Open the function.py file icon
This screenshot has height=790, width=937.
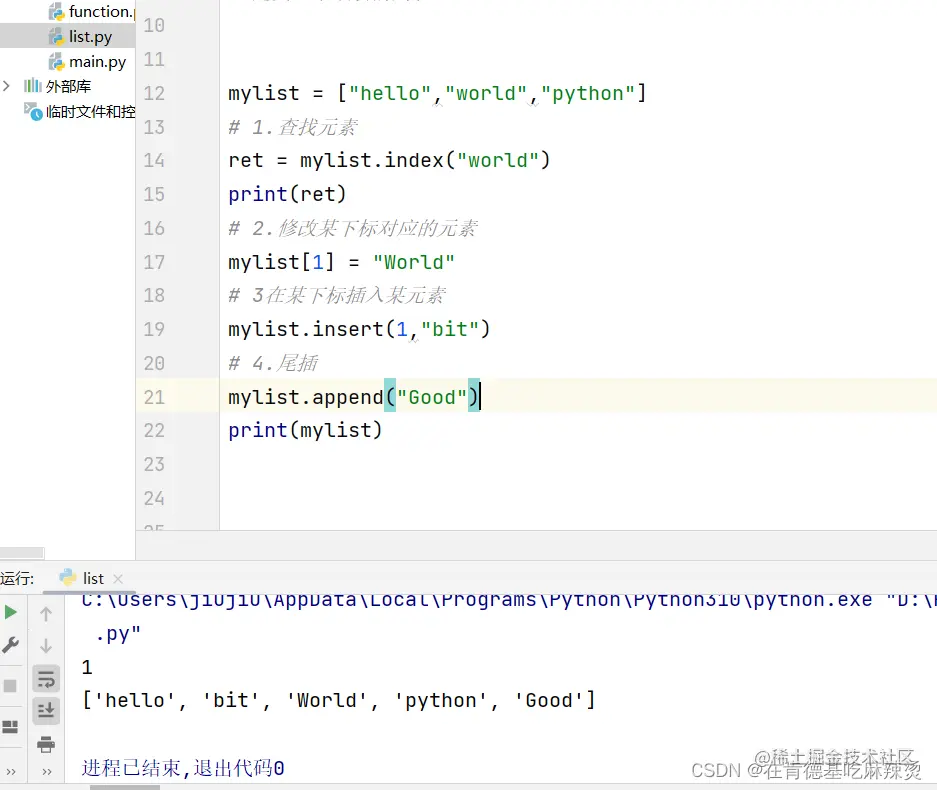(56, 11)
